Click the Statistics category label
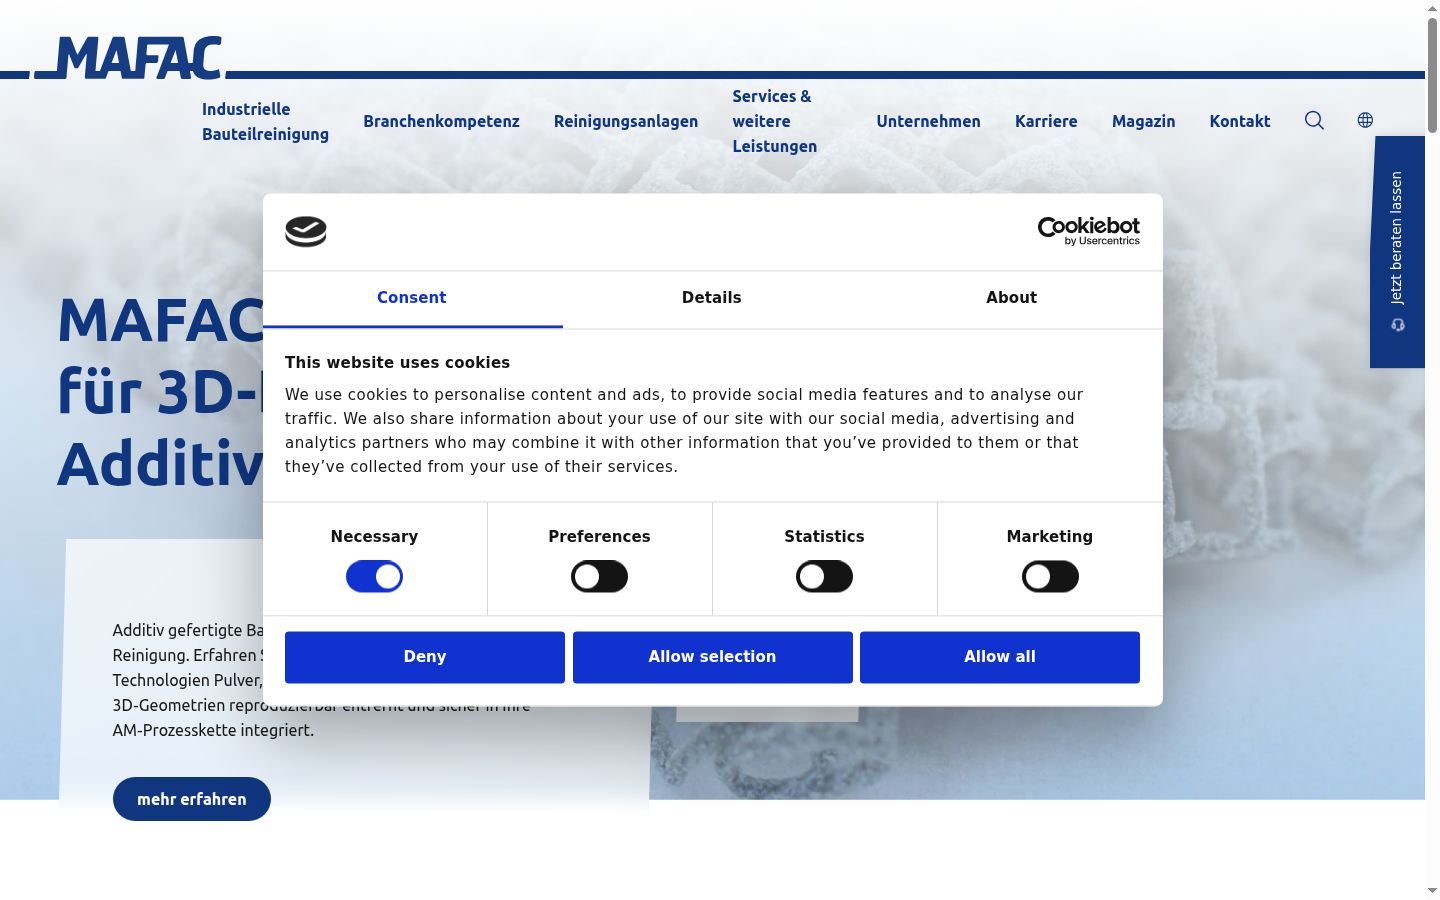 824,537
